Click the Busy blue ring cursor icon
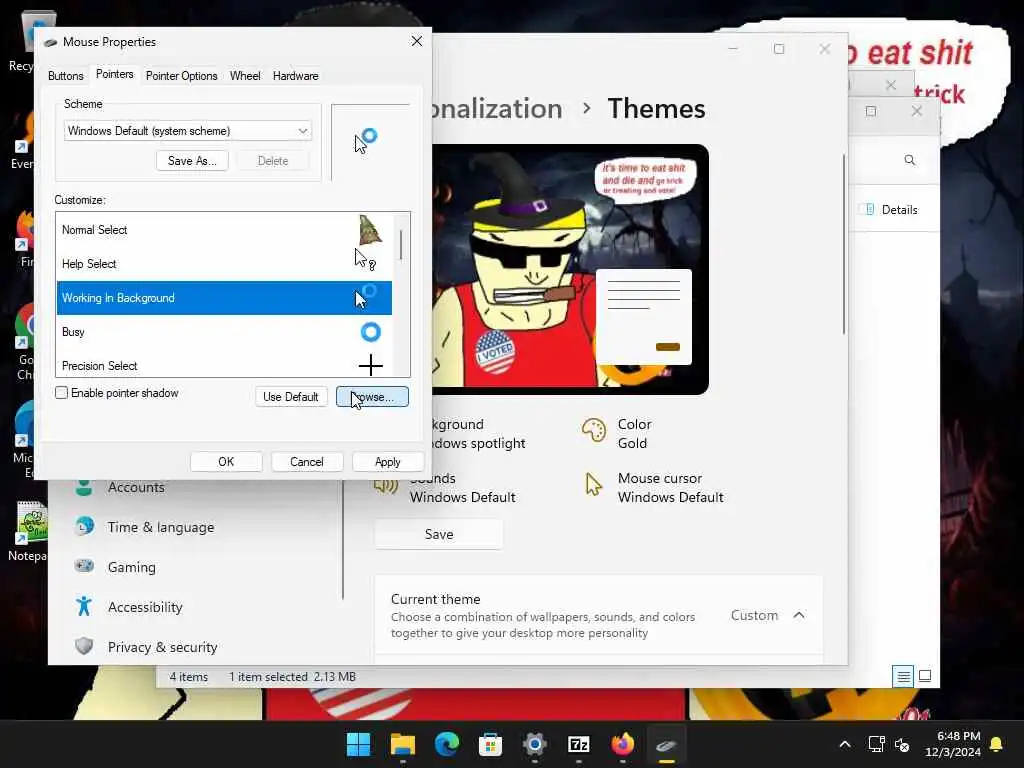The width and height of the screenshot is (1024, 768). coord(370,332)
